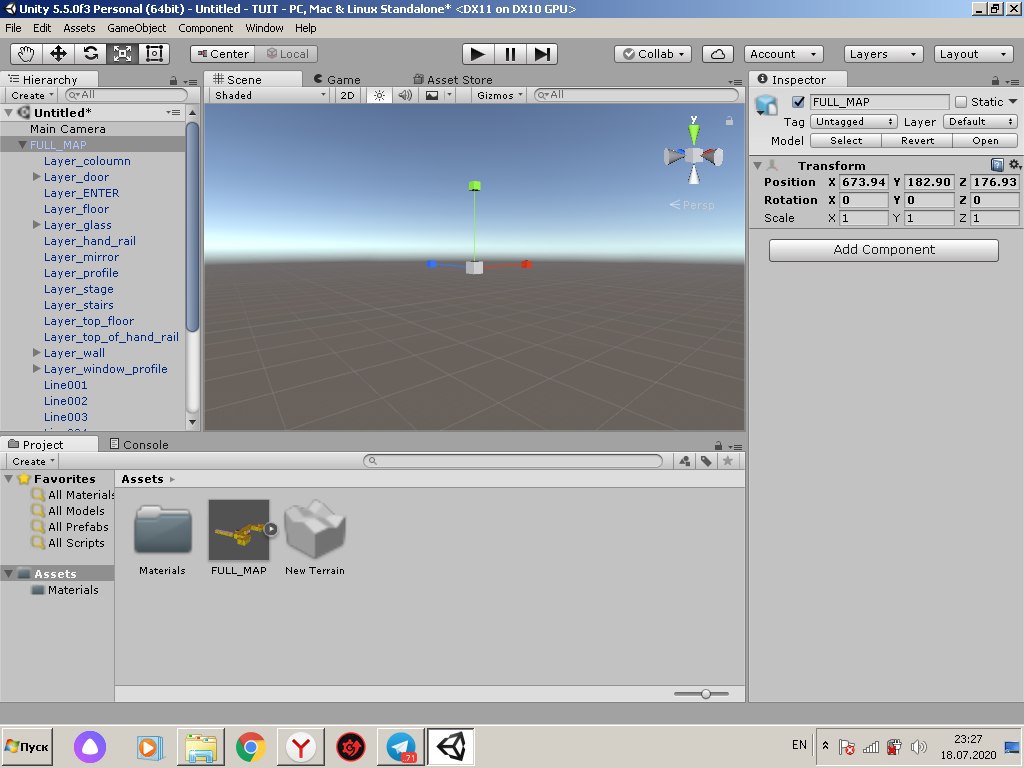Screen dimensions: 1024x768
Task: Switch to the Console tab
Action: pyautogui.click(x=144, y=444)
